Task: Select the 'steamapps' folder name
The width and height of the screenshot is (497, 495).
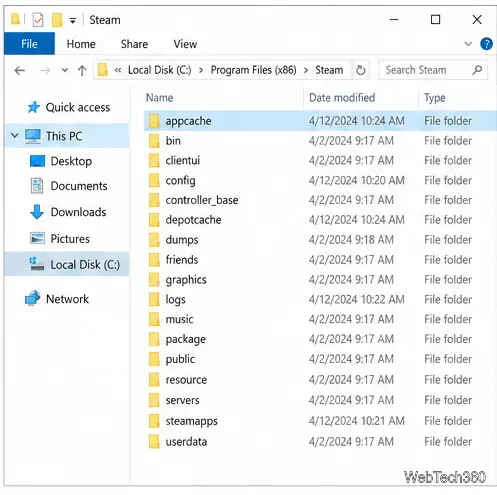Action: click(x=192, y=421)
